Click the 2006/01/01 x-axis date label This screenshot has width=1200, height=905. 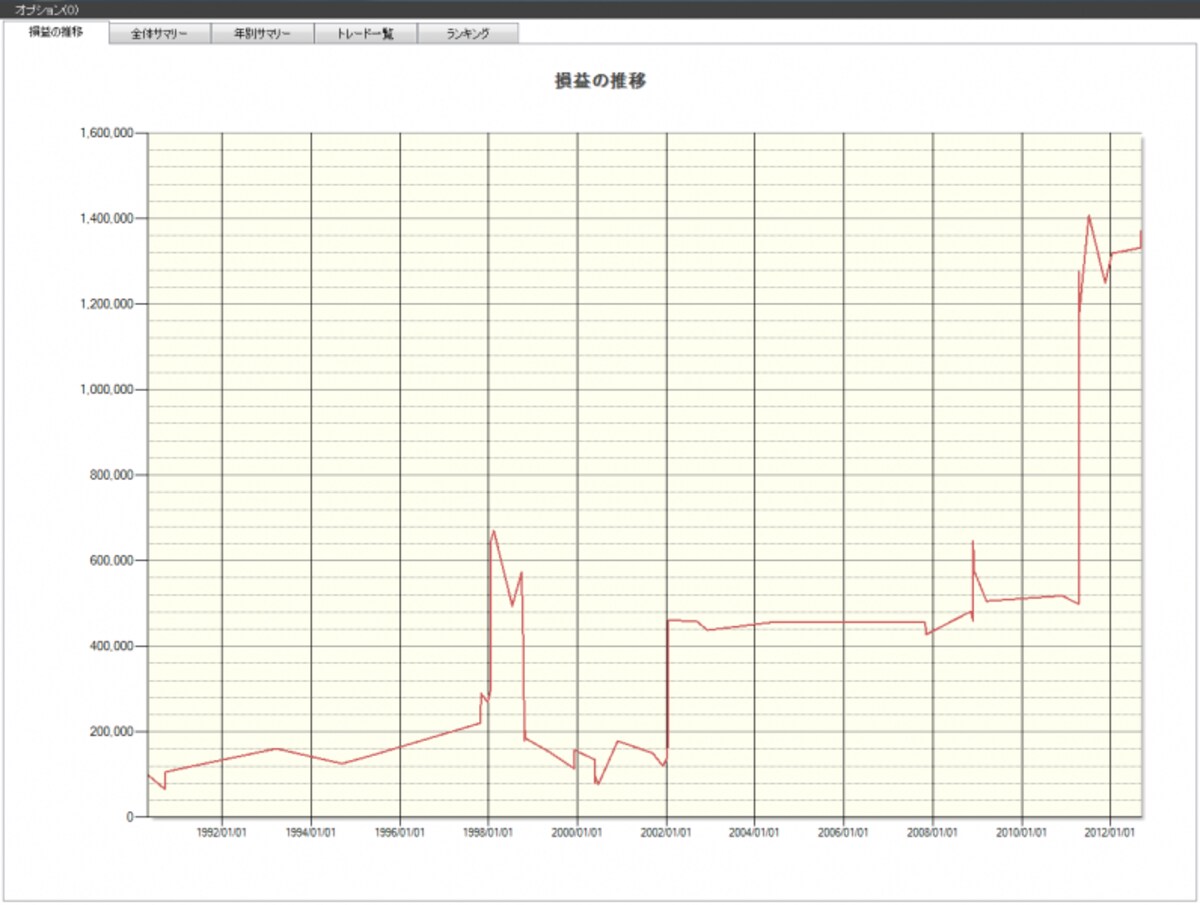point(843,830)
